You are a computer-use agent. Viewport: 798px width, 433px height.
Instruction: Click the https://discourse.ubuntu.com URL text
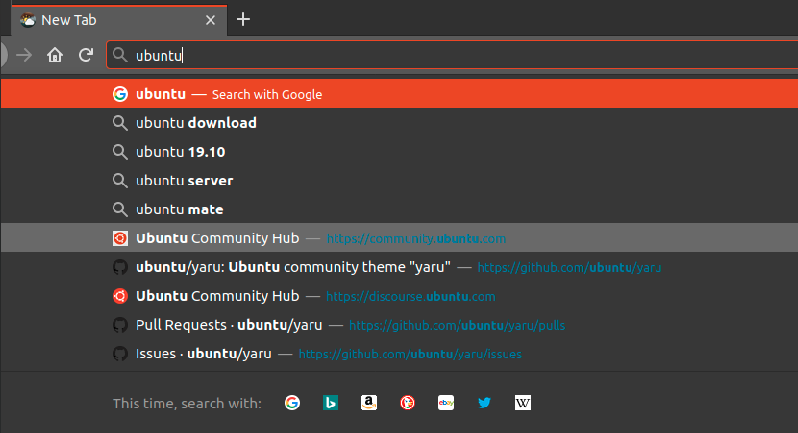[x=411, y=296]
